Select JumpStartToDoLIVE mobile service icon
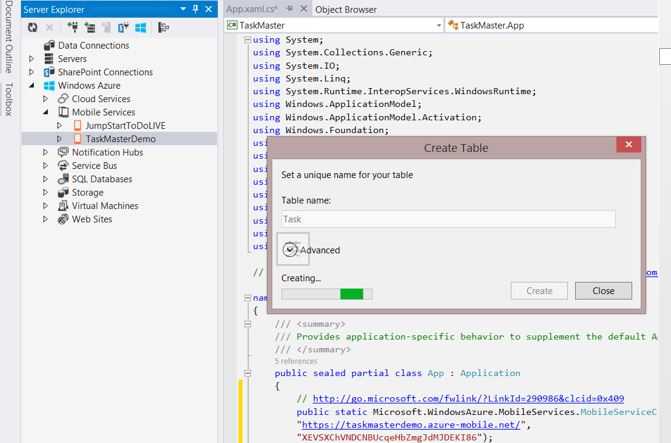Screen dimensions: 671x443 tap(77, 125)
